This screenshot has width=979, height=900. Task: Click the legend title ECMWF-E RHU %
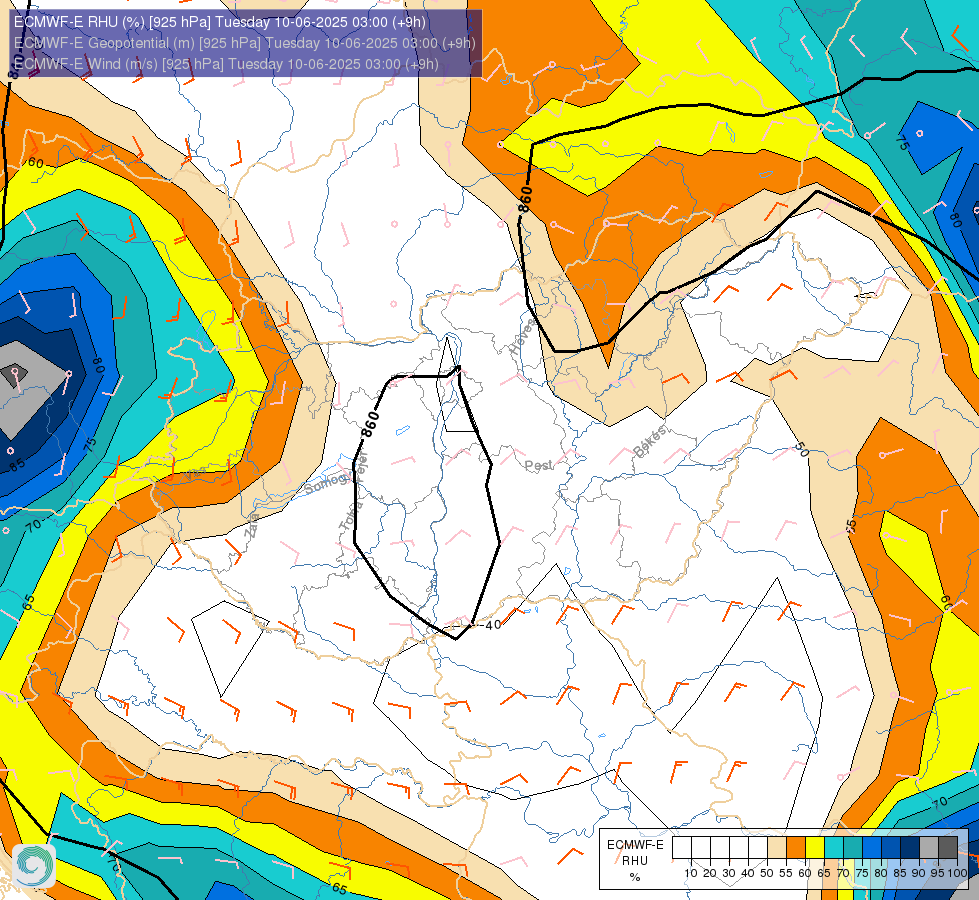pyautogui.click(x=635, y=861)
